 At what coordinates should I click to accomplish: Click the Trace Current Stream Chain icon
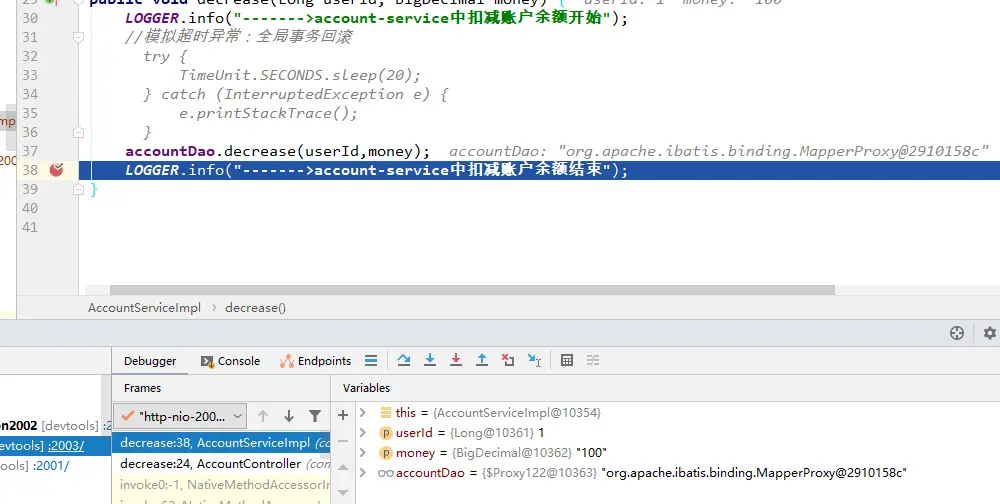pyautogui.click(x=592, y=360)
